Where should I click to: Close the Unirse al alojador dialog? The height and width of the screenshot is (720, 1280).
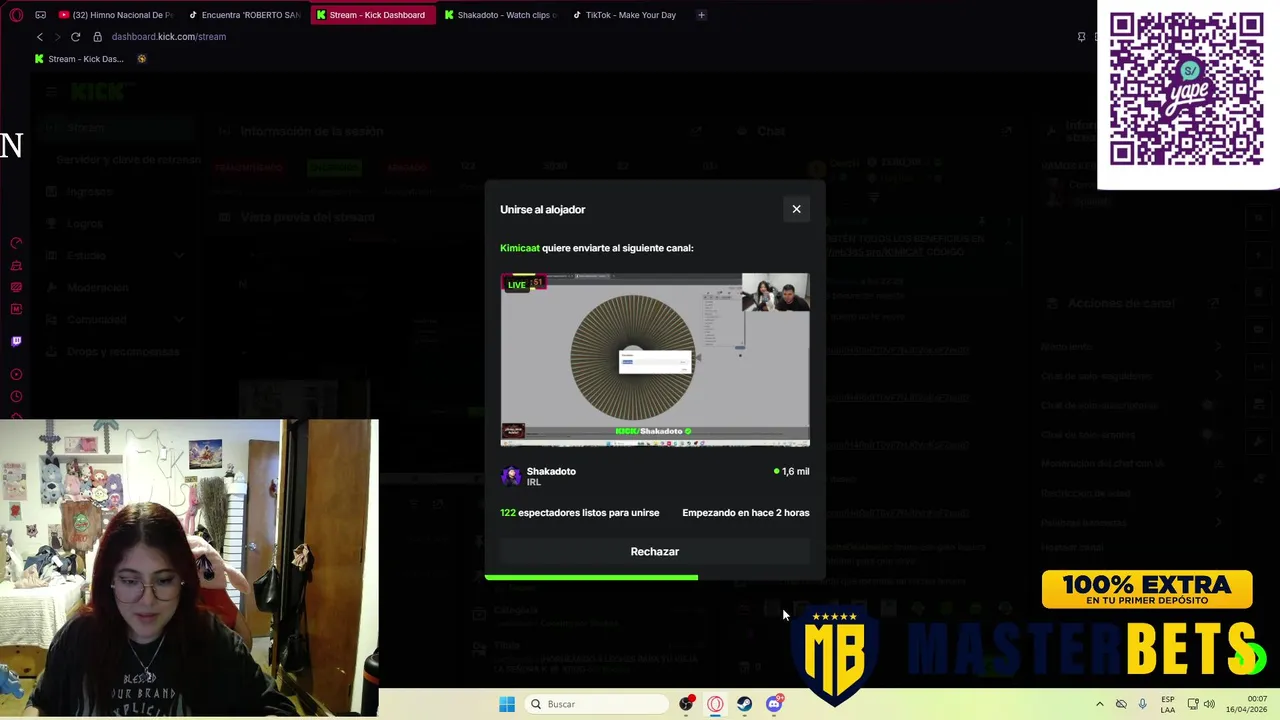tap(796, 209)
